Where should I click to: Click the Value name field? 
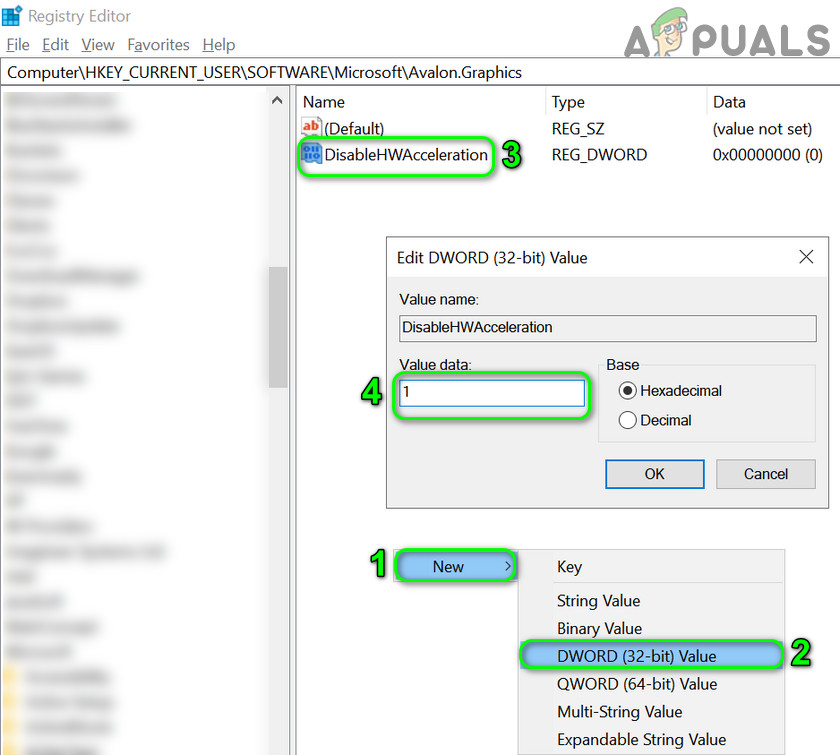(x=608, y=328)
